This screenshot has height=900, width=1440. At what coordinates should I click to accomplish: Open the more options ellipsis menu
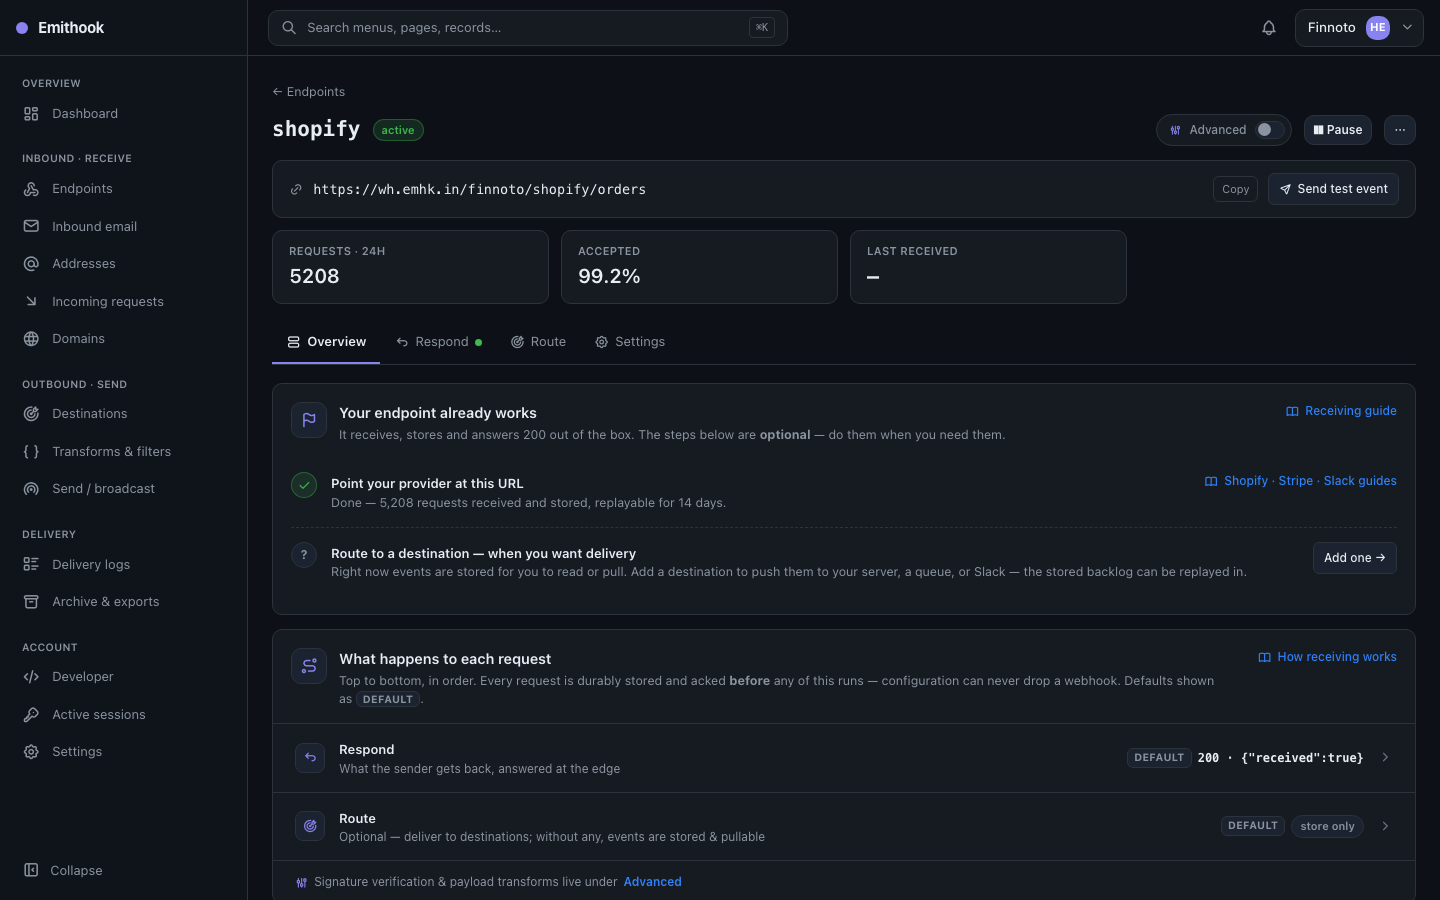coord(1400,130)
